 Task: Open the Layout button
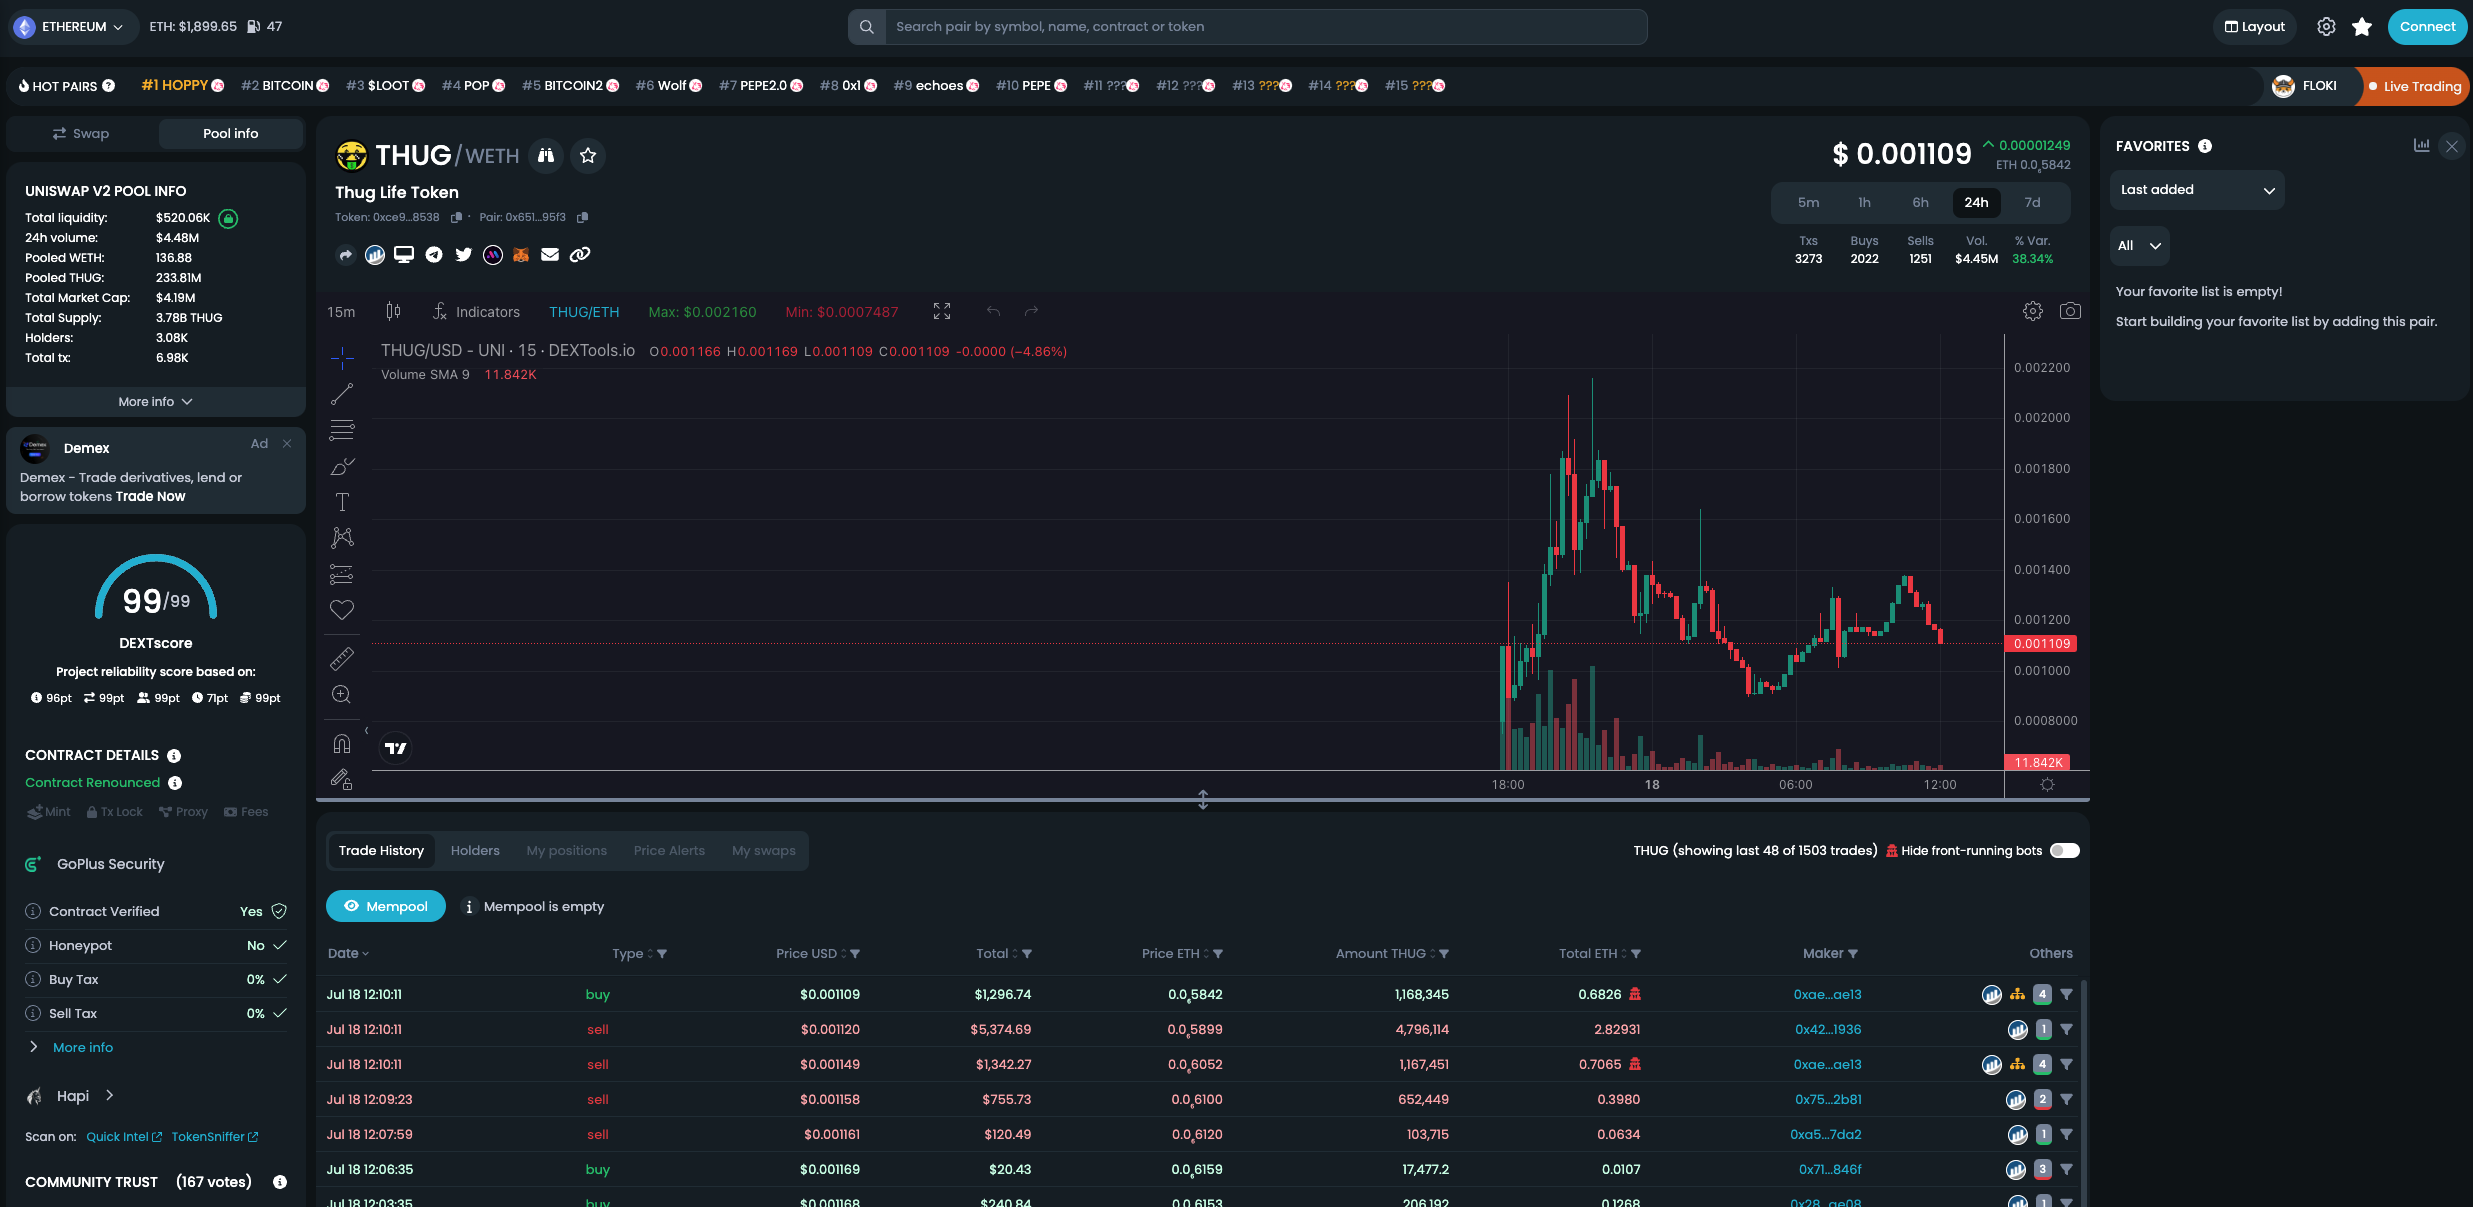2255,27
